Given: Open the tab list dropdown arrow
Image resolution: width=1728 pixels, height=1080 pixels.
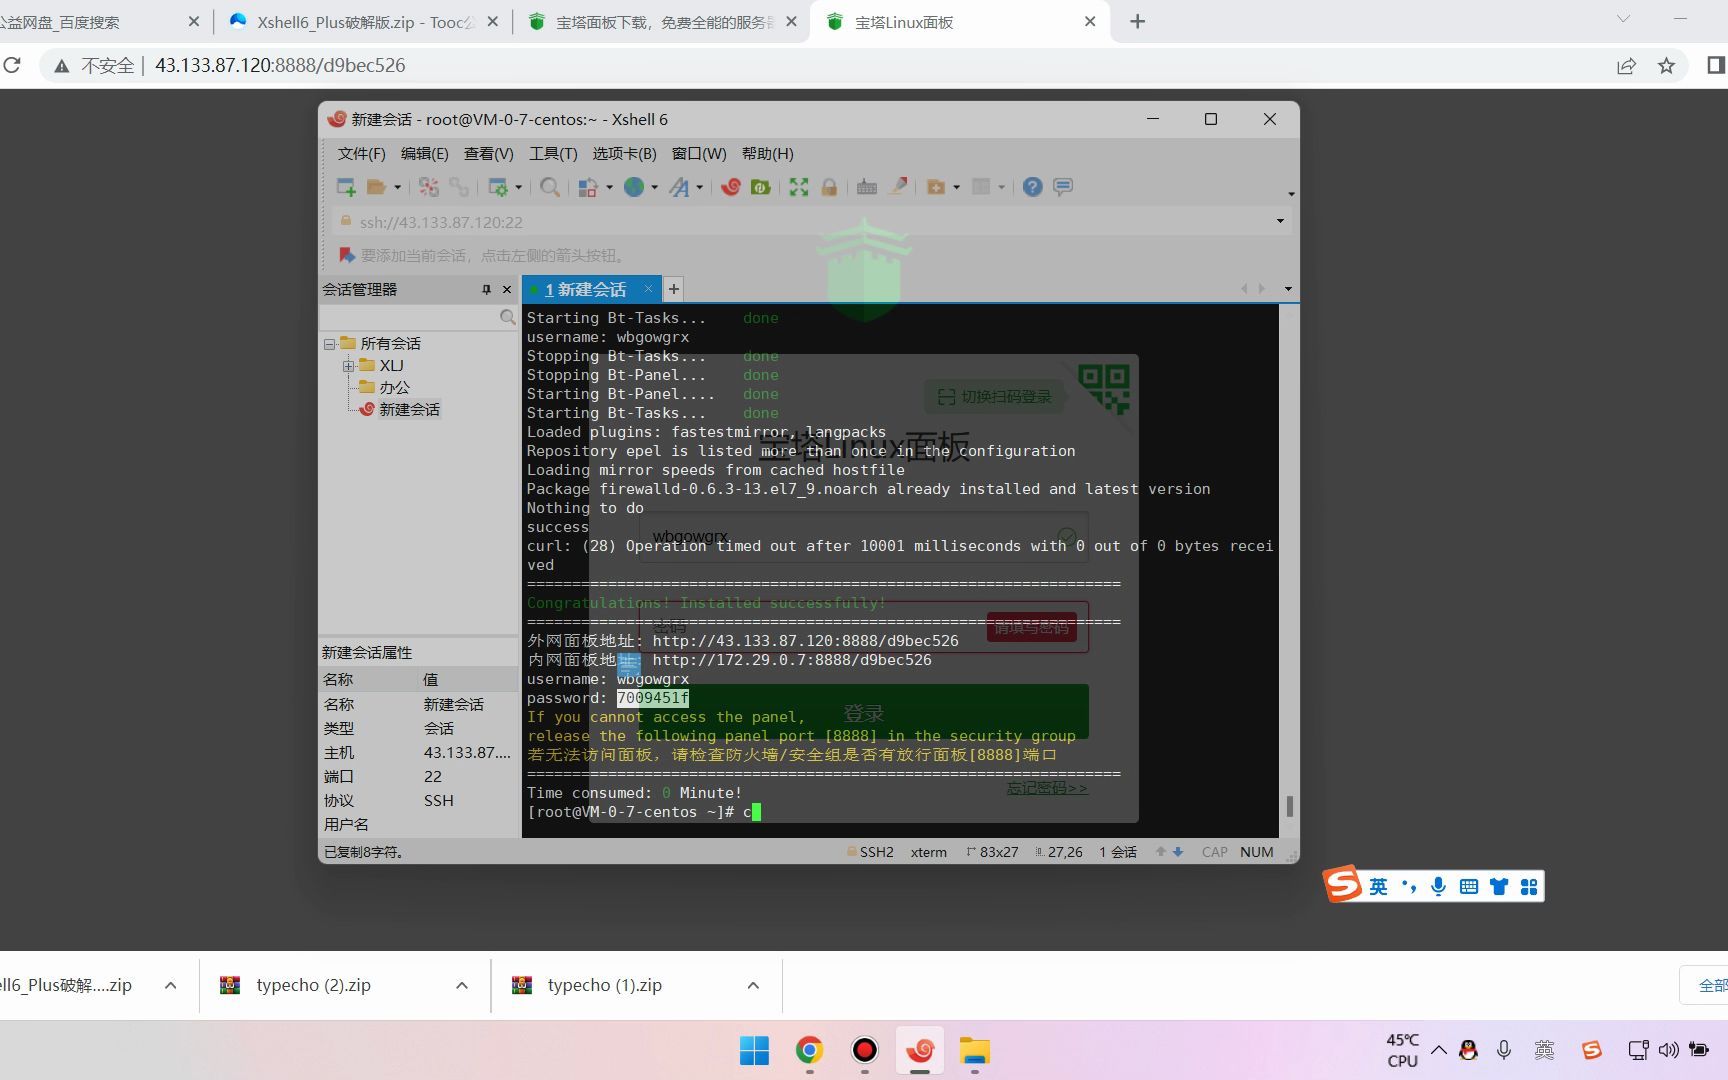Looking at the screenshot, I should [1288, 289].
